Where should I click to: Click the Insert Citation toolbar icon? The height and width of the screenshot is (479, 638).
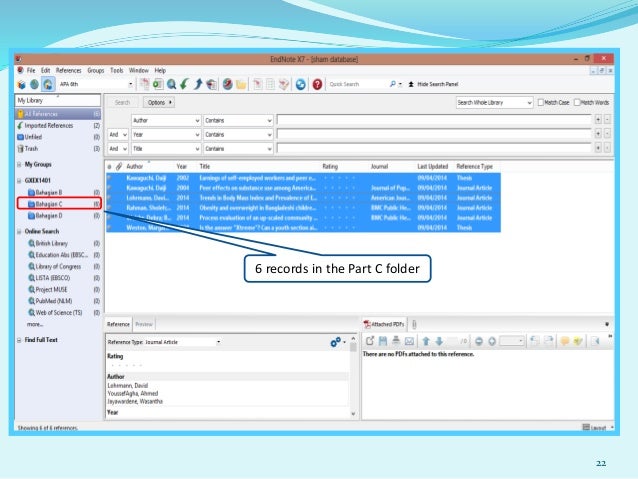257,84
